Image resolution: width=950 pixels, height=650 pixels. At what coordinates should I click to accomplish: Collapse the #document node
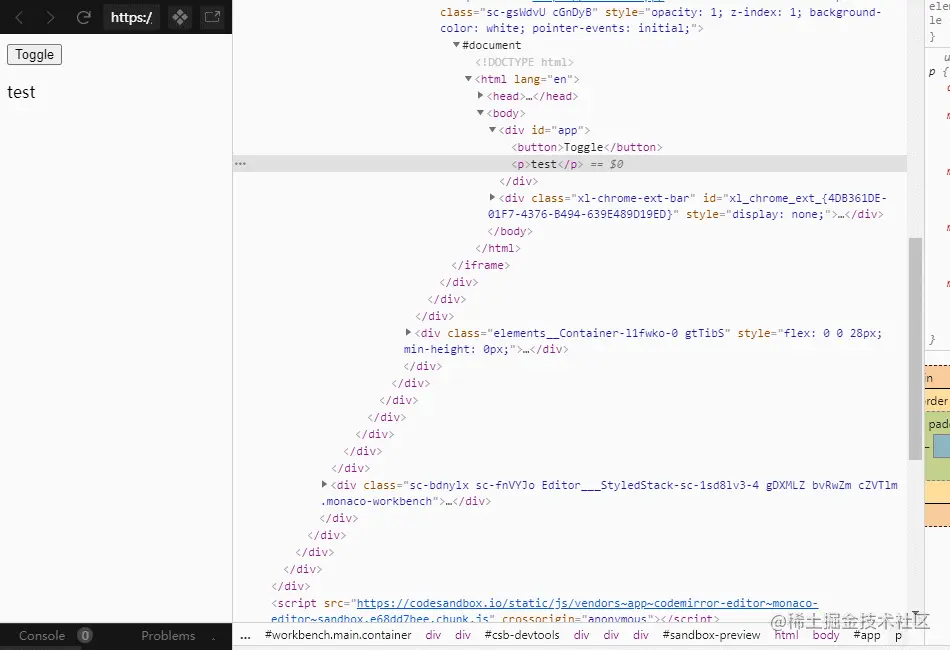tap(456, 45)
